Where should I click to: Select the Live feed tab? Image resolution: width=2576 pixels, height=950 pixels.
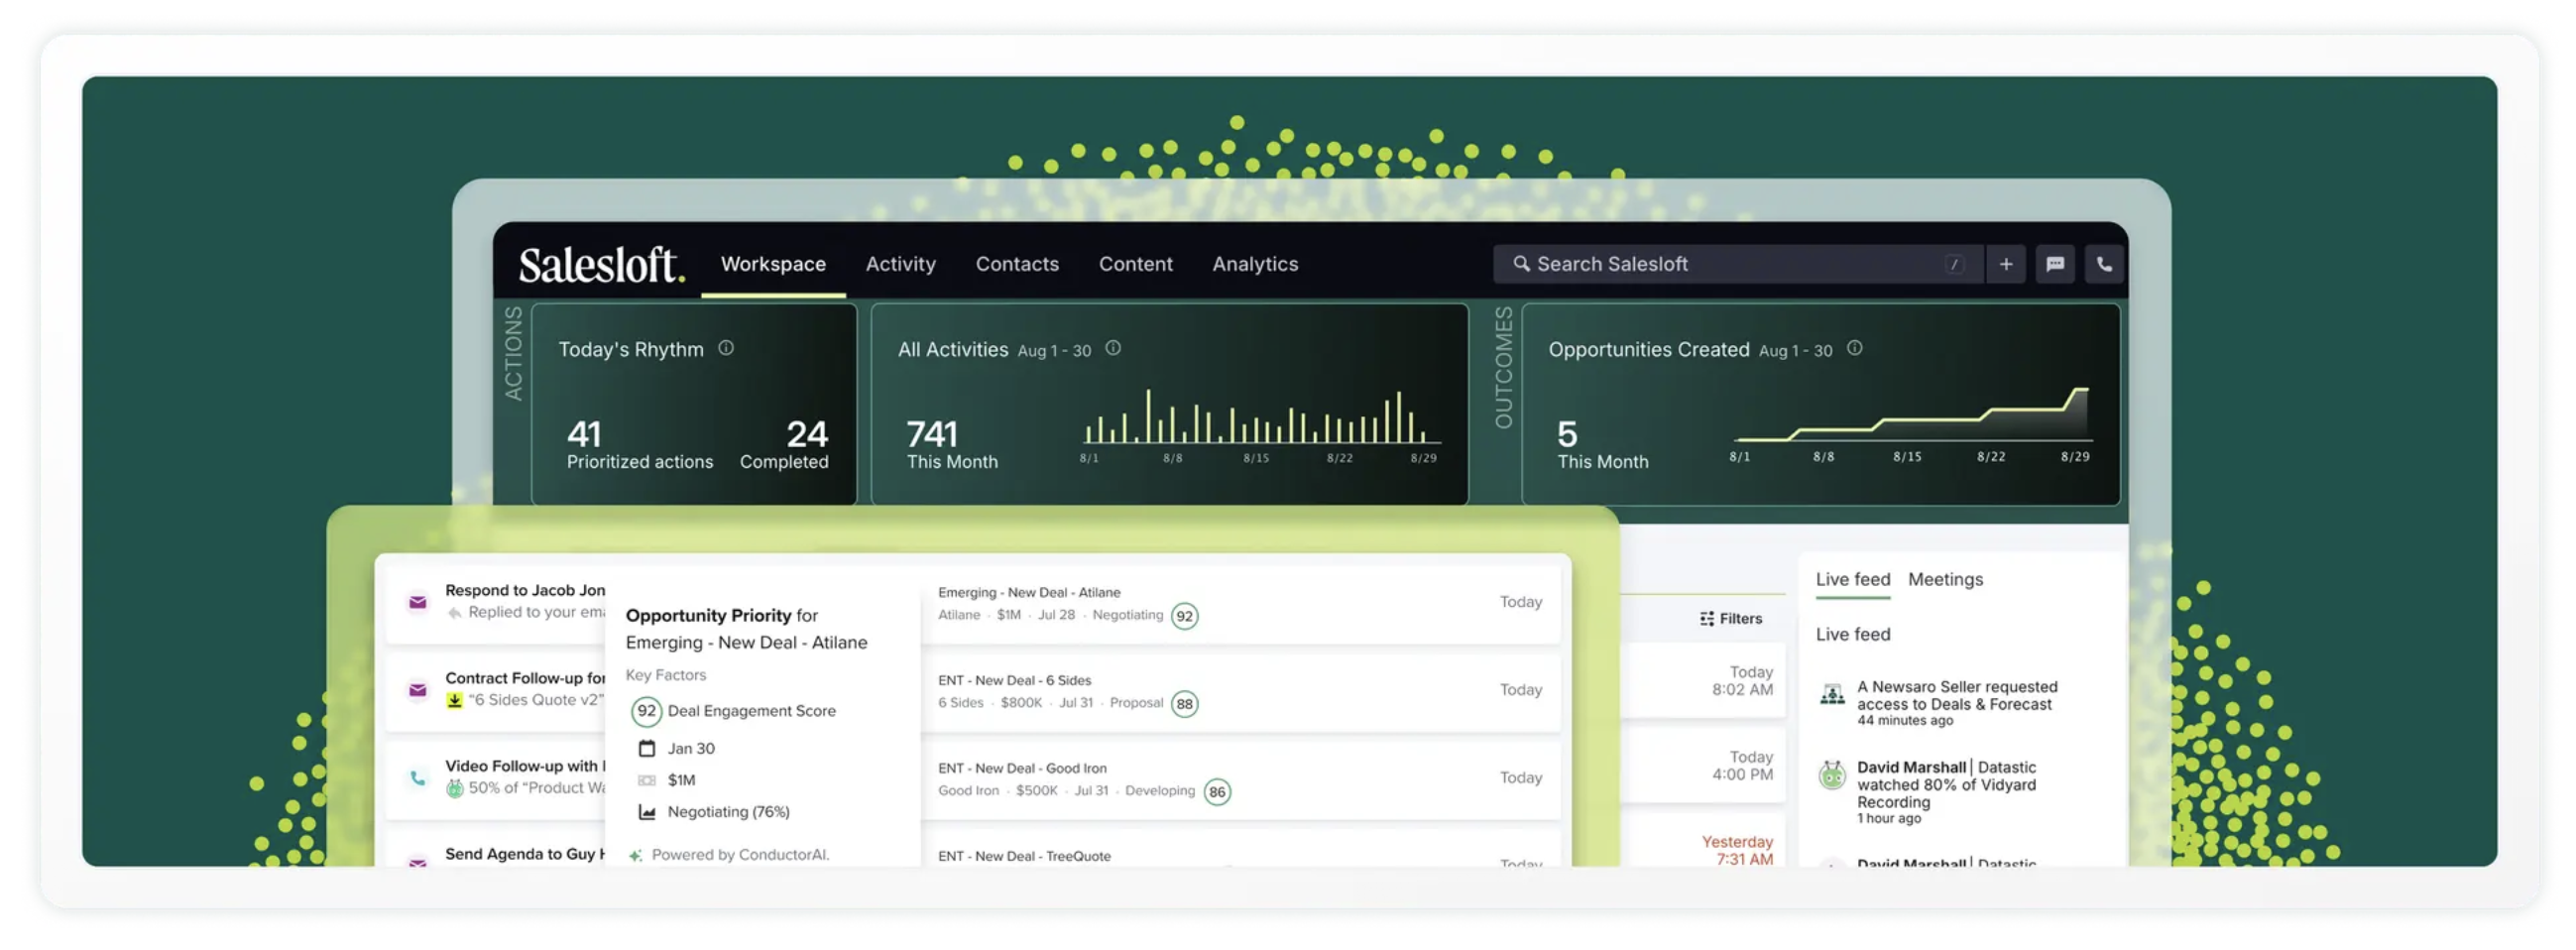tap(1852, 580)
